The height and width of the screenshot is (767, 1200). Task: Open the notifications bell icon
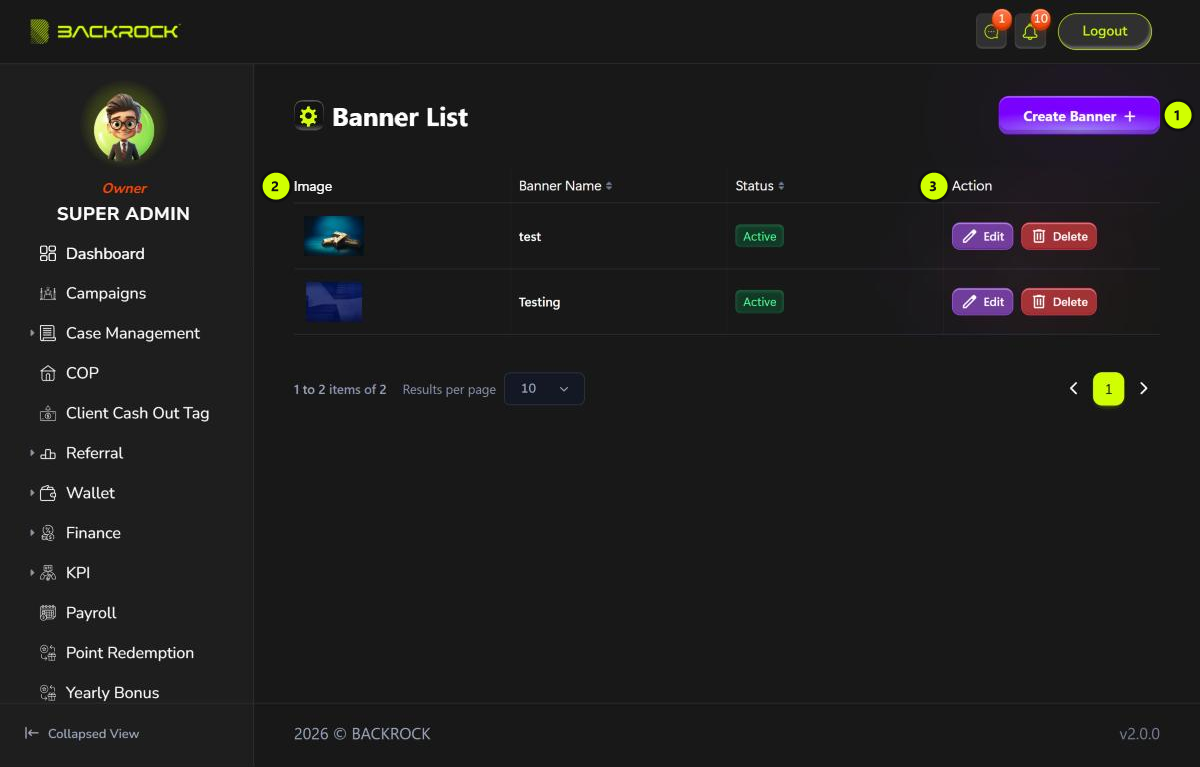(1030, 32)
